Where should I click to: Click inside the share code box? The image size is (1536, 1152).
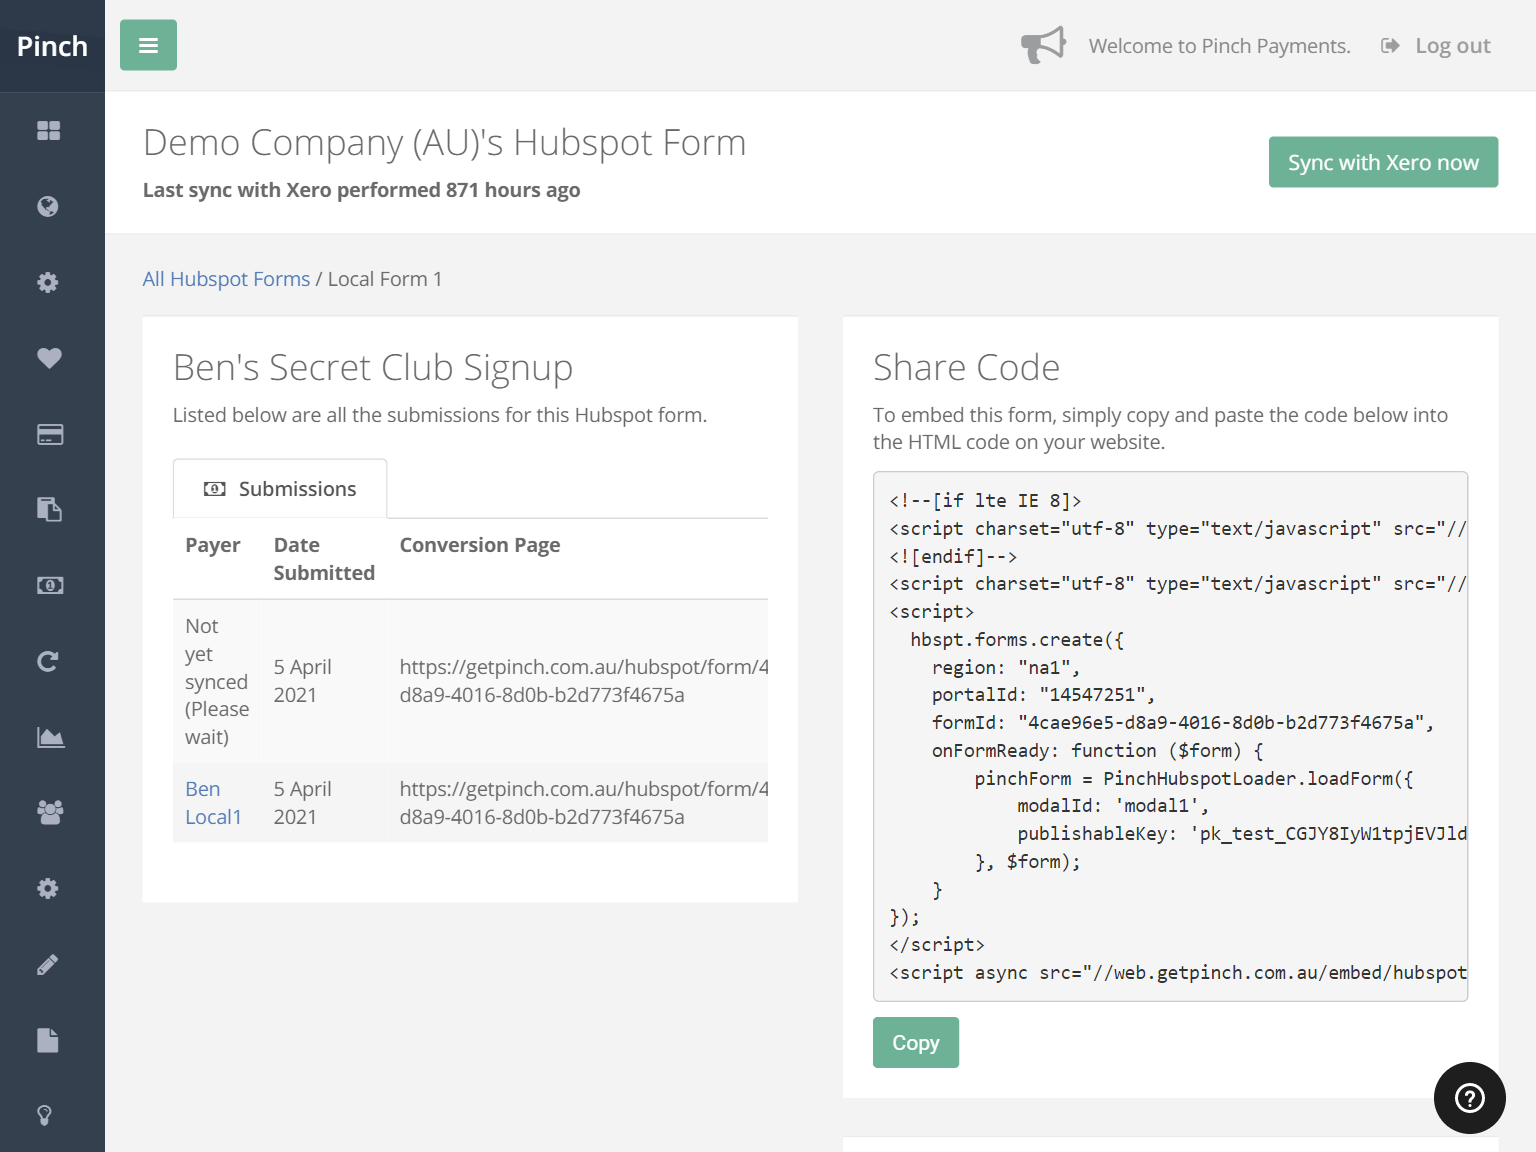[1170, 736]
